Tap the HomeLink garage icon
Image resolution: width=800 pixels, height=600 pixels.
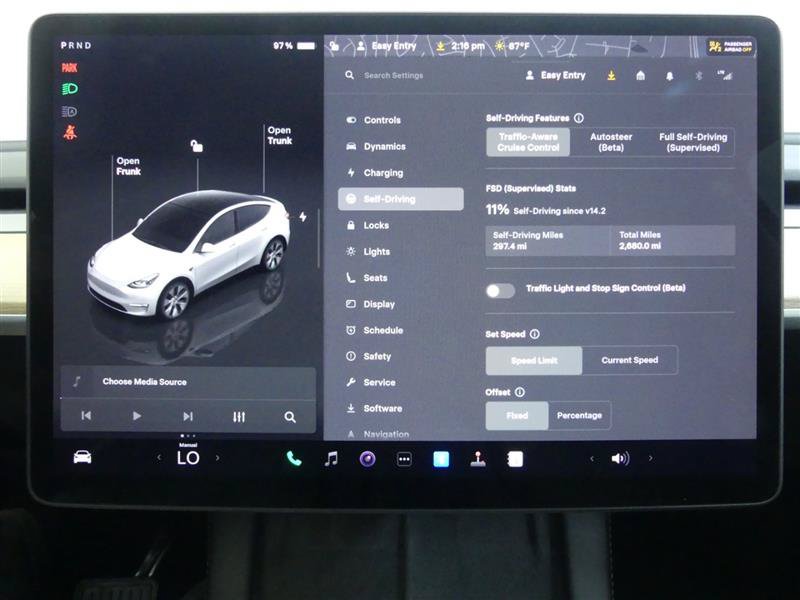pyautogui.click(x=640, y=76)
